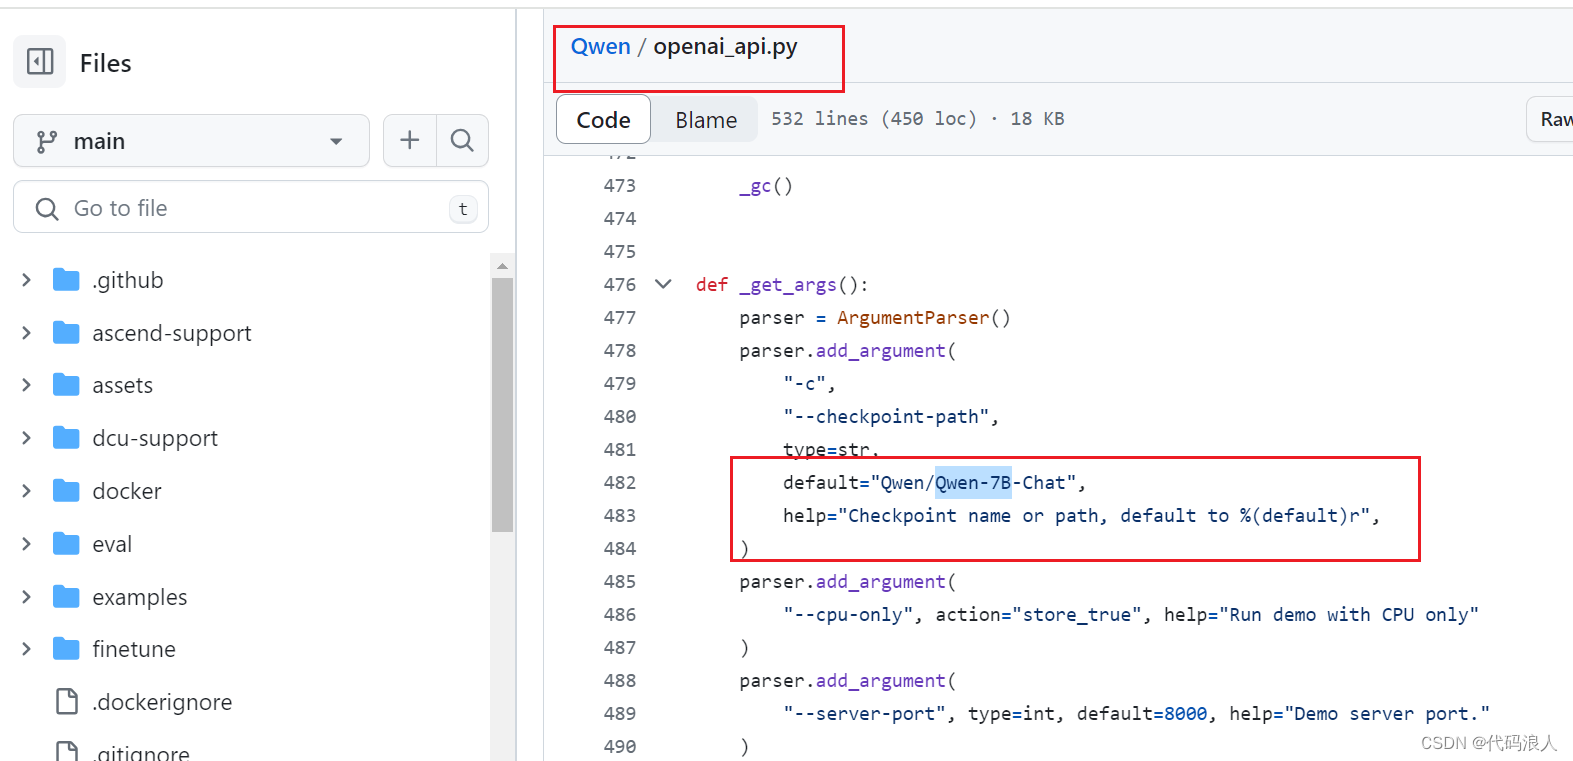Click the ArgumentParser identifier on line 477

(x=913, y=318)
